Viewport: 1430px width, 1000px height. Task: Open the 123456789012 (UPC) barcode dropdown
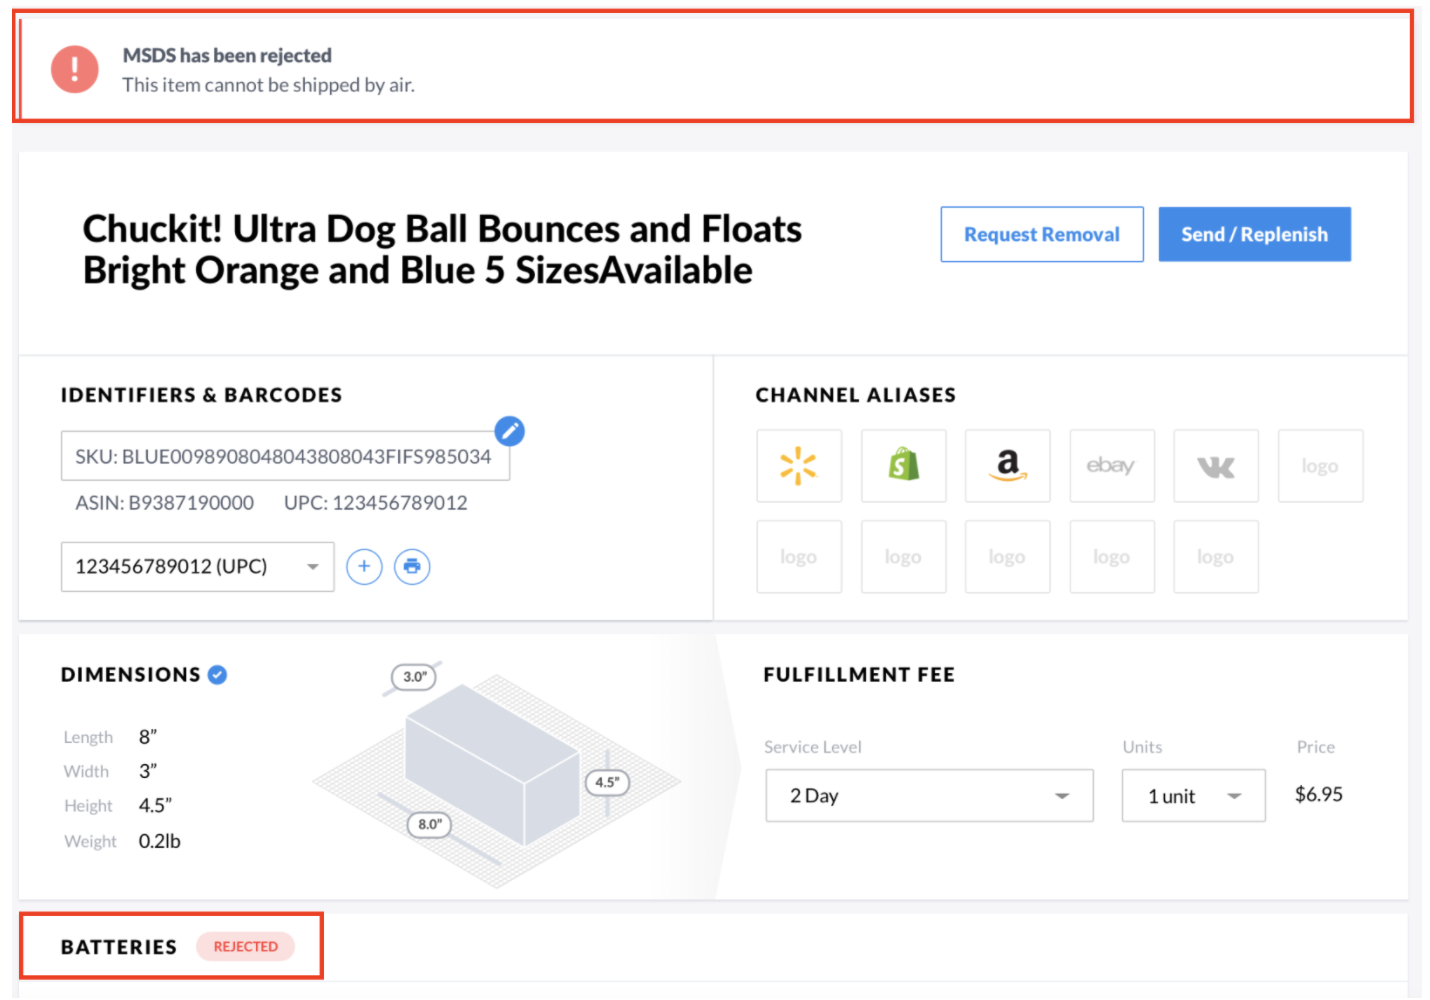(x=198, y=567)
